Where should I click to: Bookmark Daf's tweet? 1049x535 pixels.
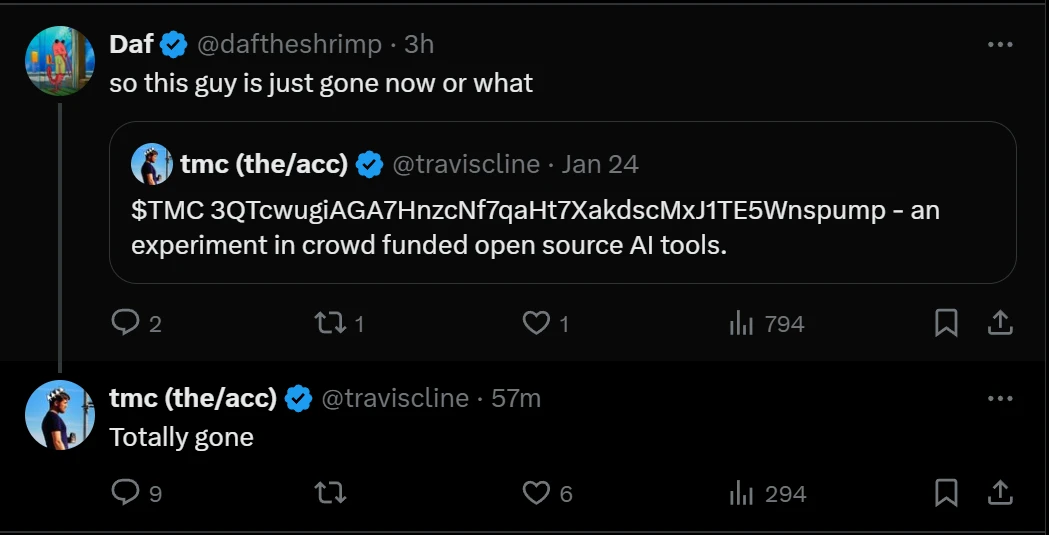[946, 323]
